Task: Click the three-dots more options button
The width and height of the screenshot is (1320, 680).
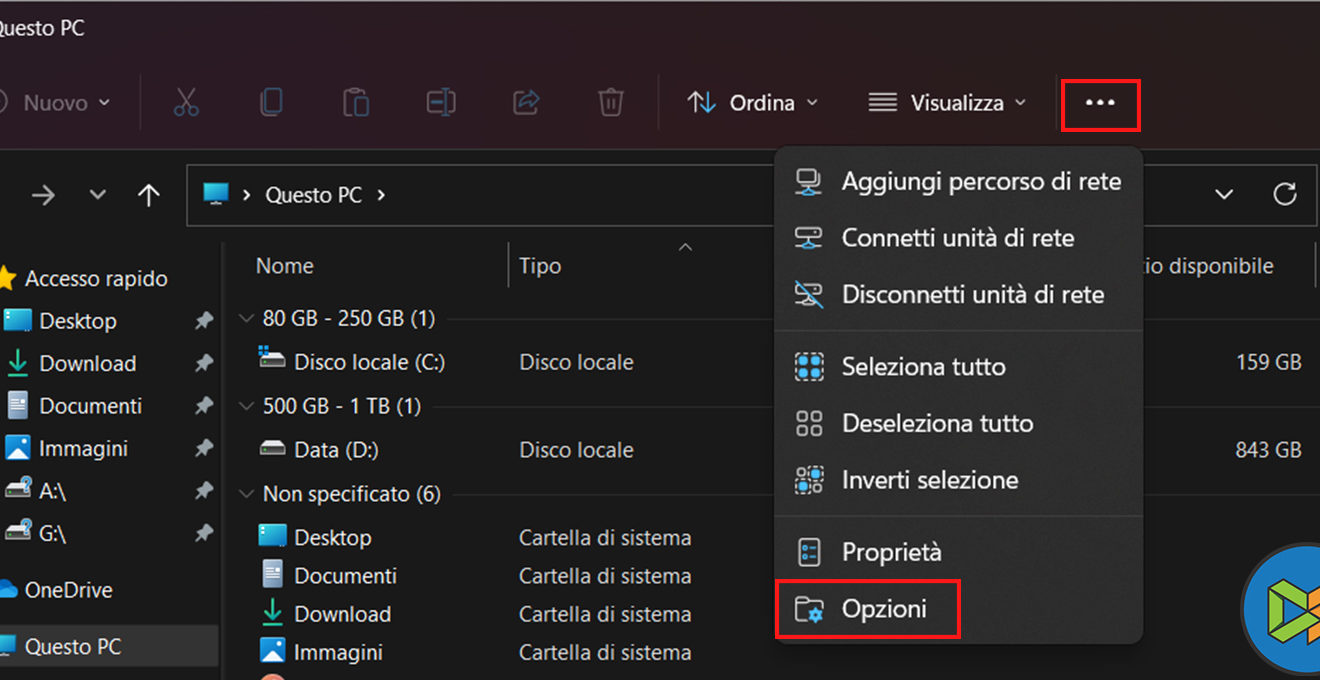Action: coord(1100,103)
